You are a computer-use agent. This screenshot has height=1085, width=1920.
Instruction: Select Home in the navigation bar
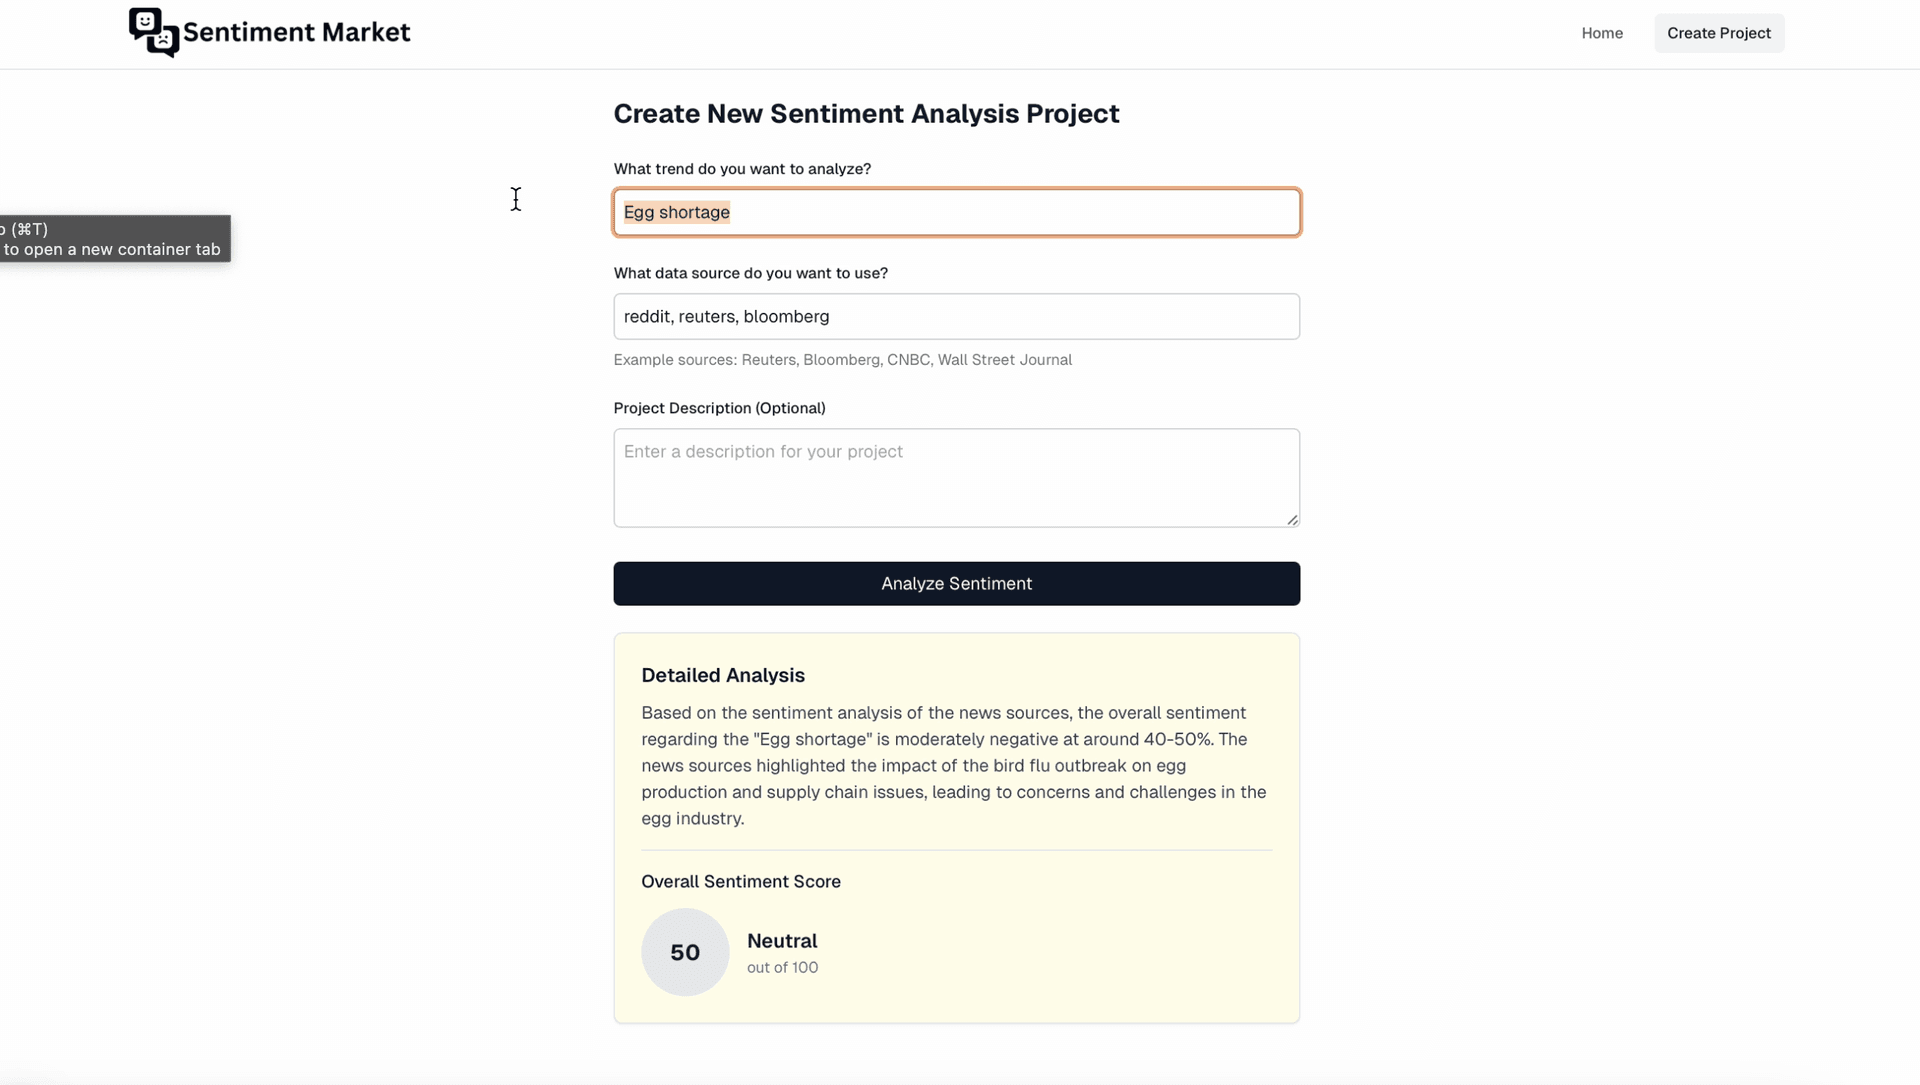point(1602,33)
